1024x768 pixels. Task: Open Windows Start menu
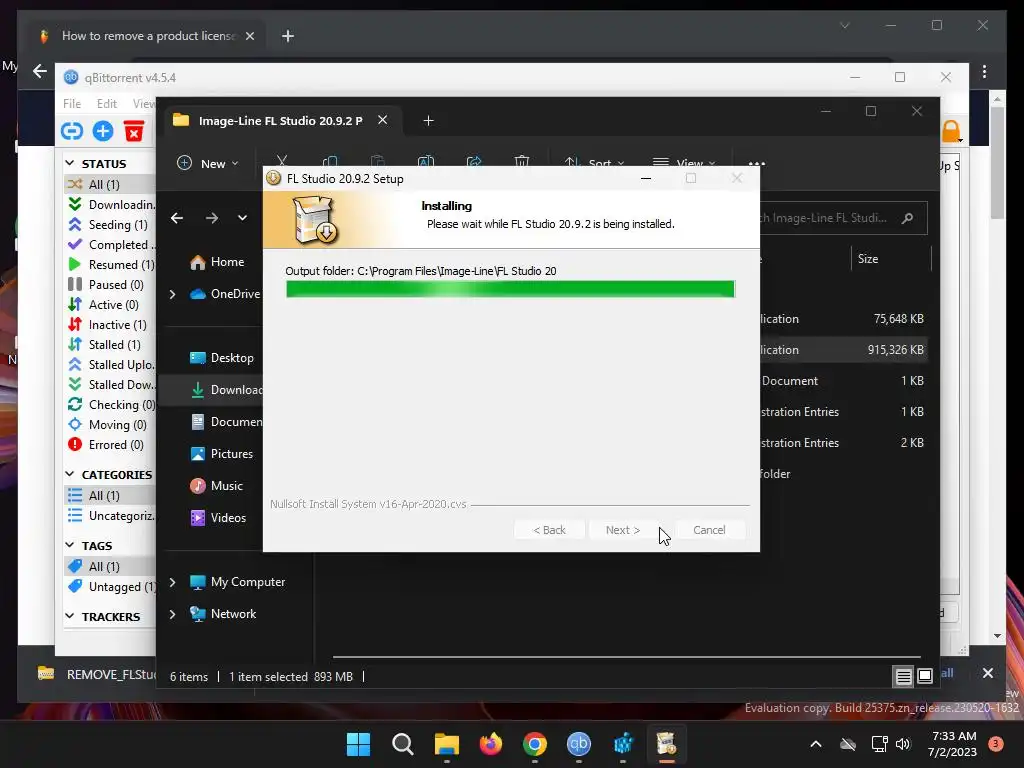[x=358, y=744]
